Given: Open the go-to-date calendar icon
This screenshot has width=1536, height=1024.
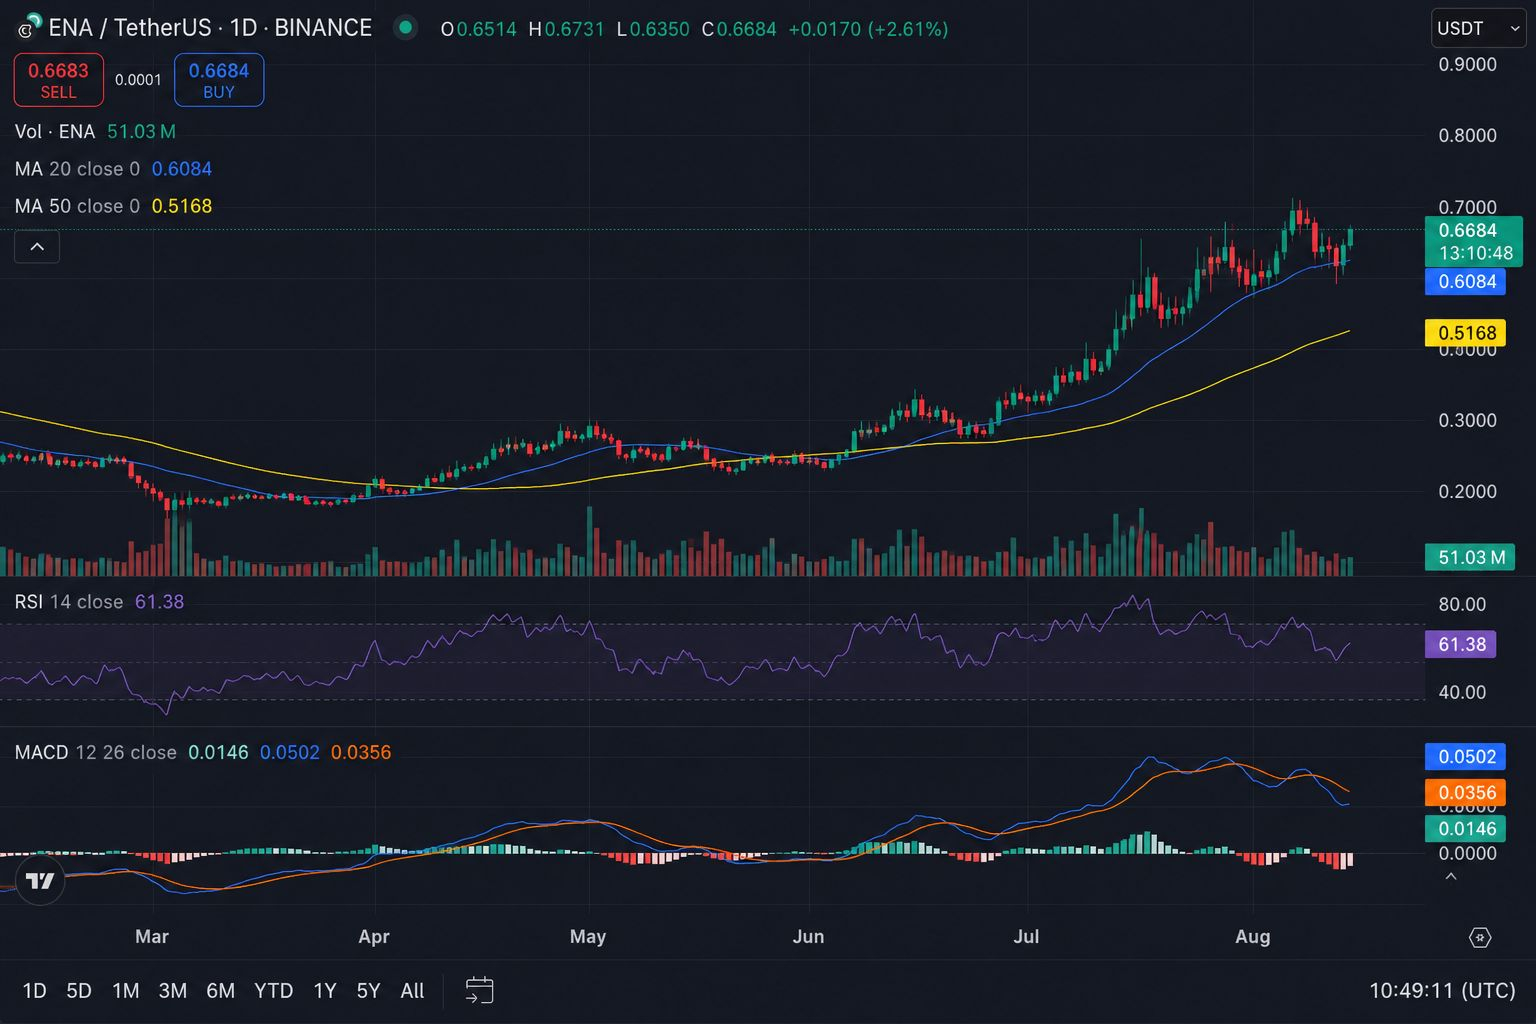Looking at the screenshot, I should (479, 990).
